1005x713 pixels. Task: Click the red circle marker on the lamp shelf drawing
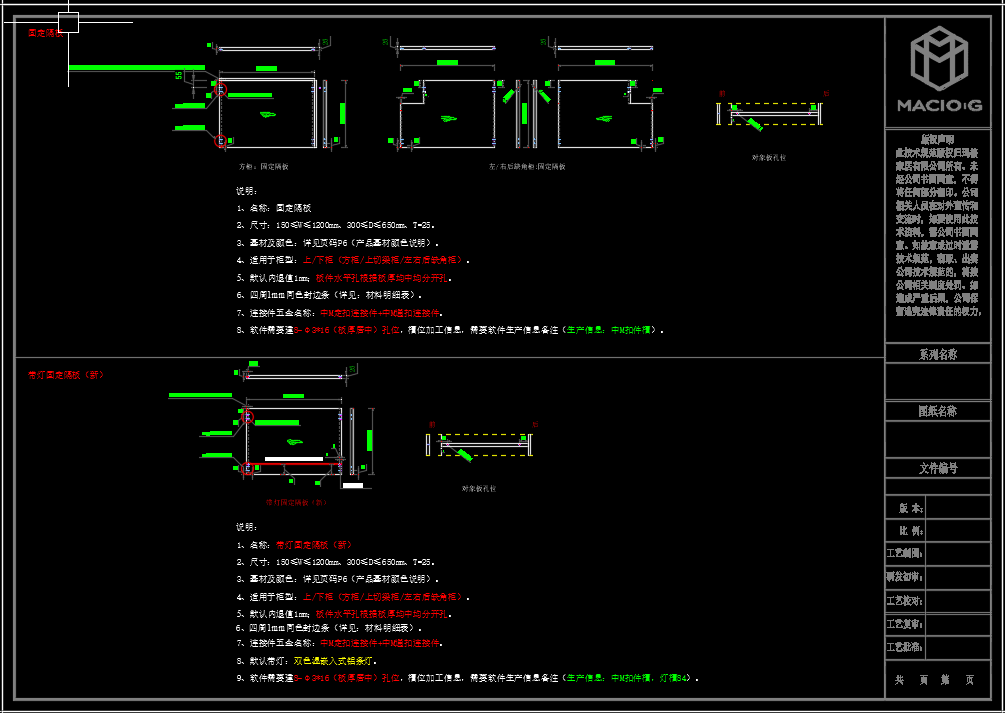247,417
